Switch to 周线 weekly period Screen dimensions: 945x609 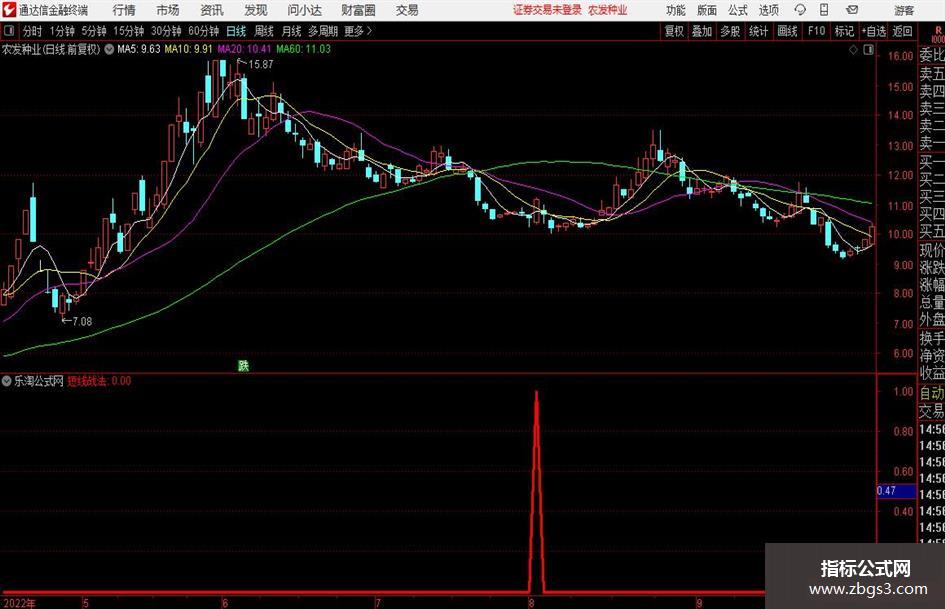coord(264,31)
